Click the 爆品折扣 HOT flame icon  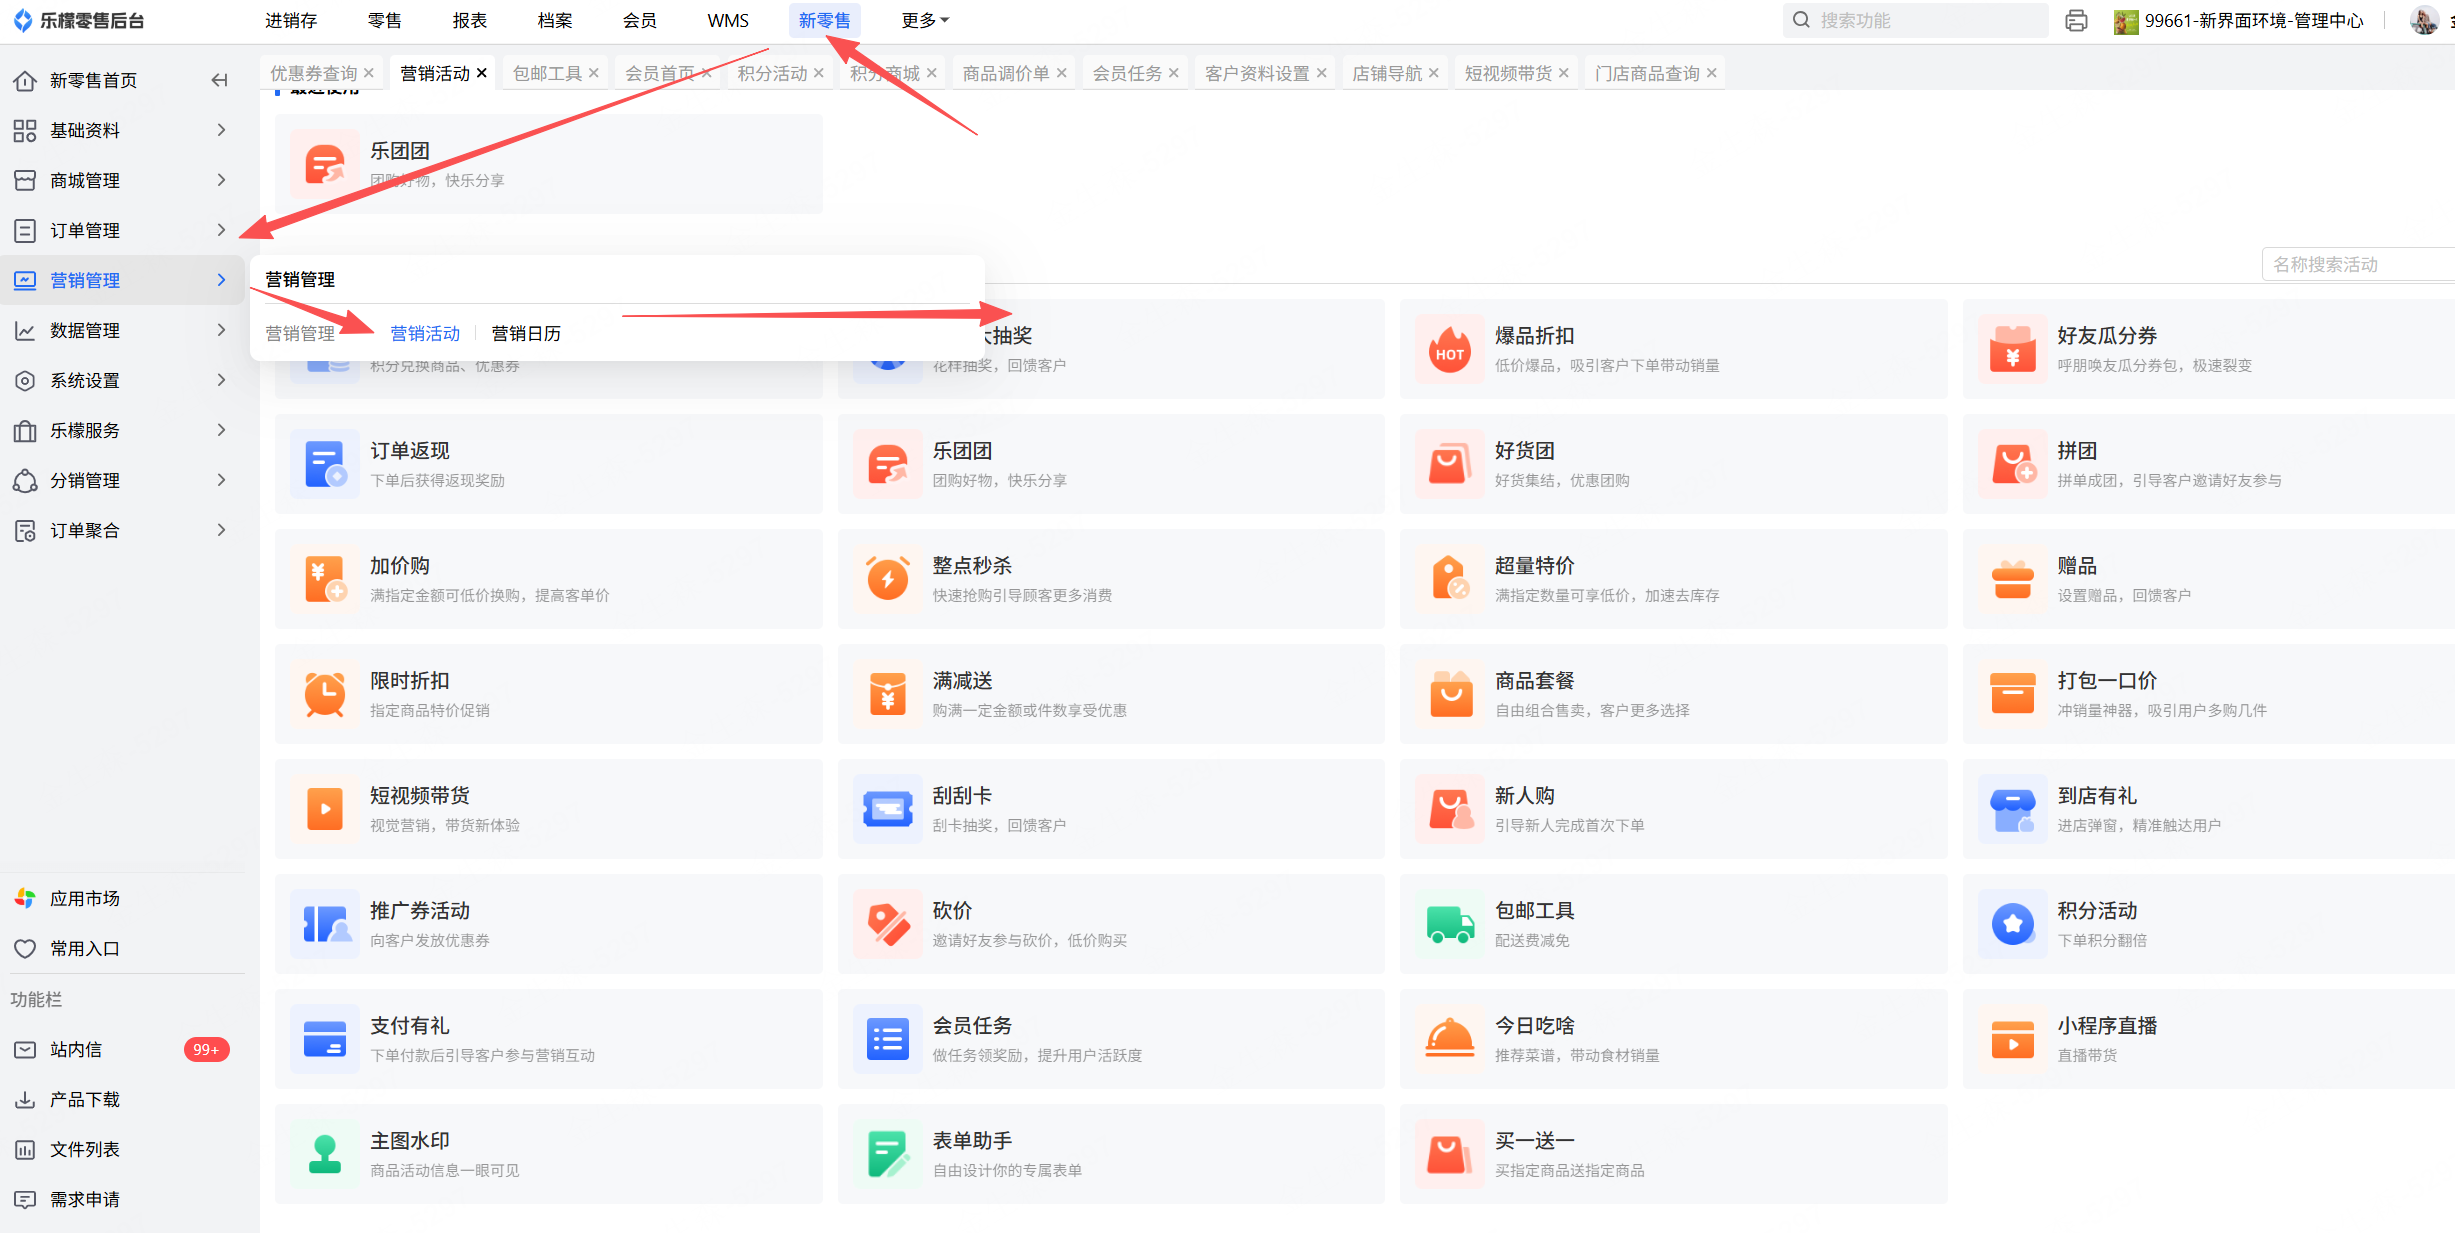[1449, 350]
